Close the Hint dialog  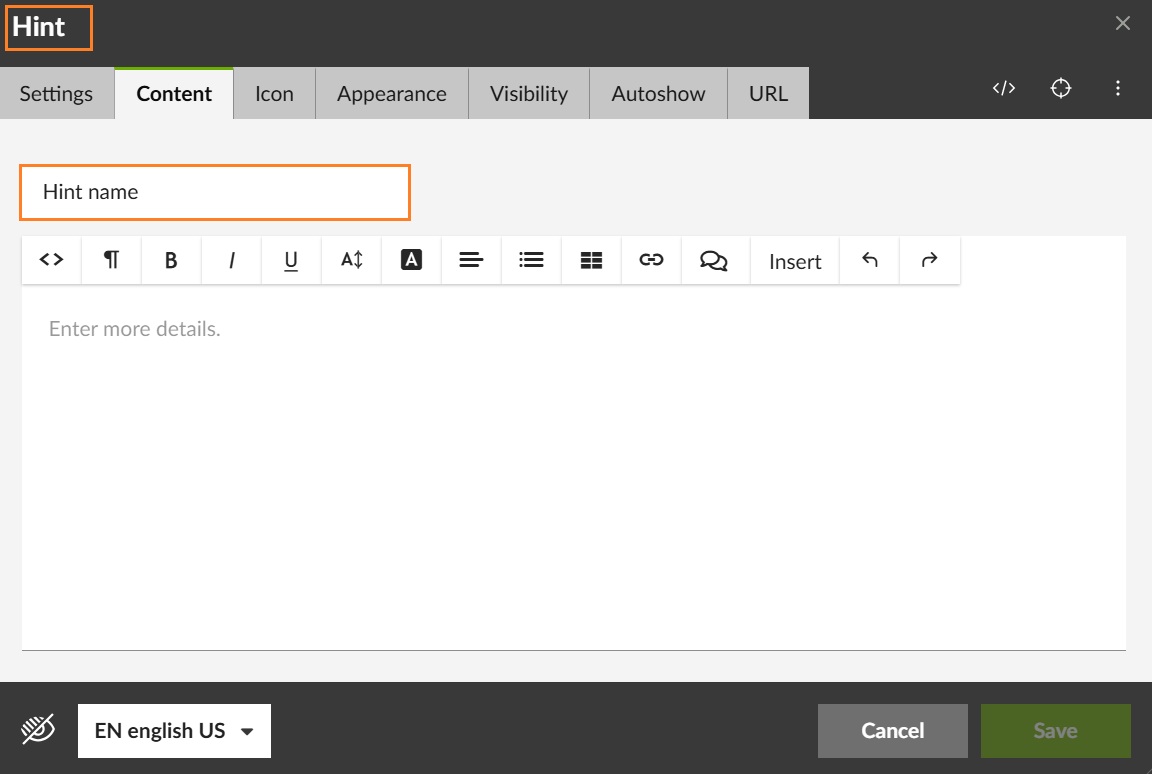pyautogui.click(x=1123, y=23)
